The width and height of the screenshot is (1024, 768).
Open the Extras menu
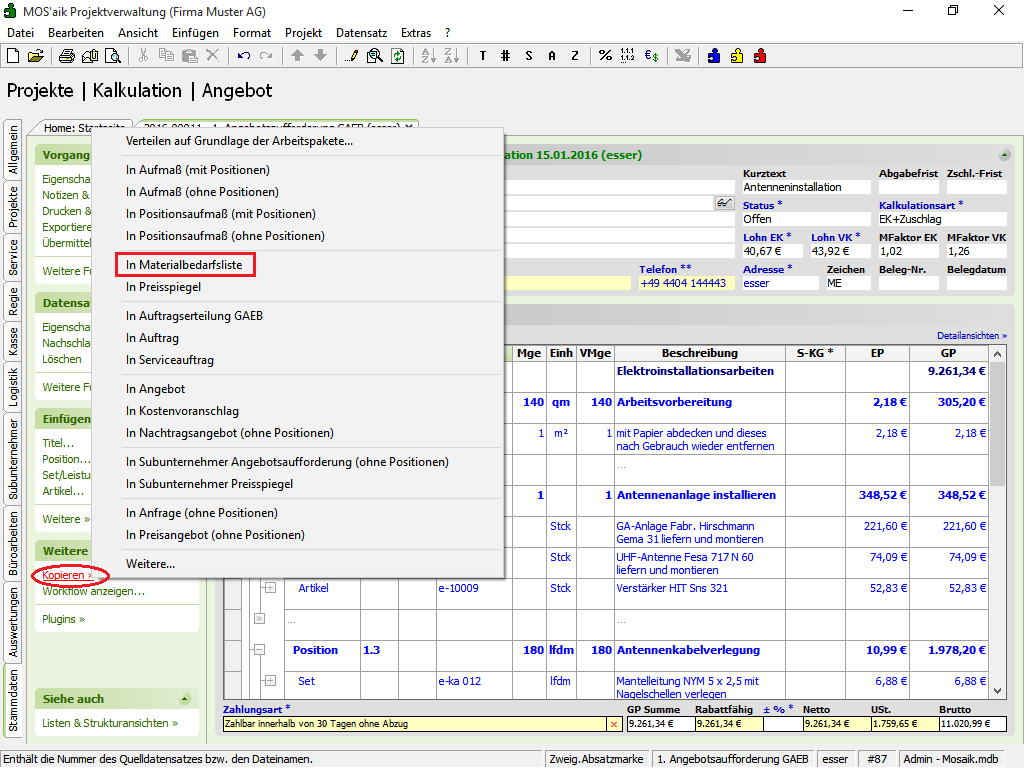coord(416,33)
